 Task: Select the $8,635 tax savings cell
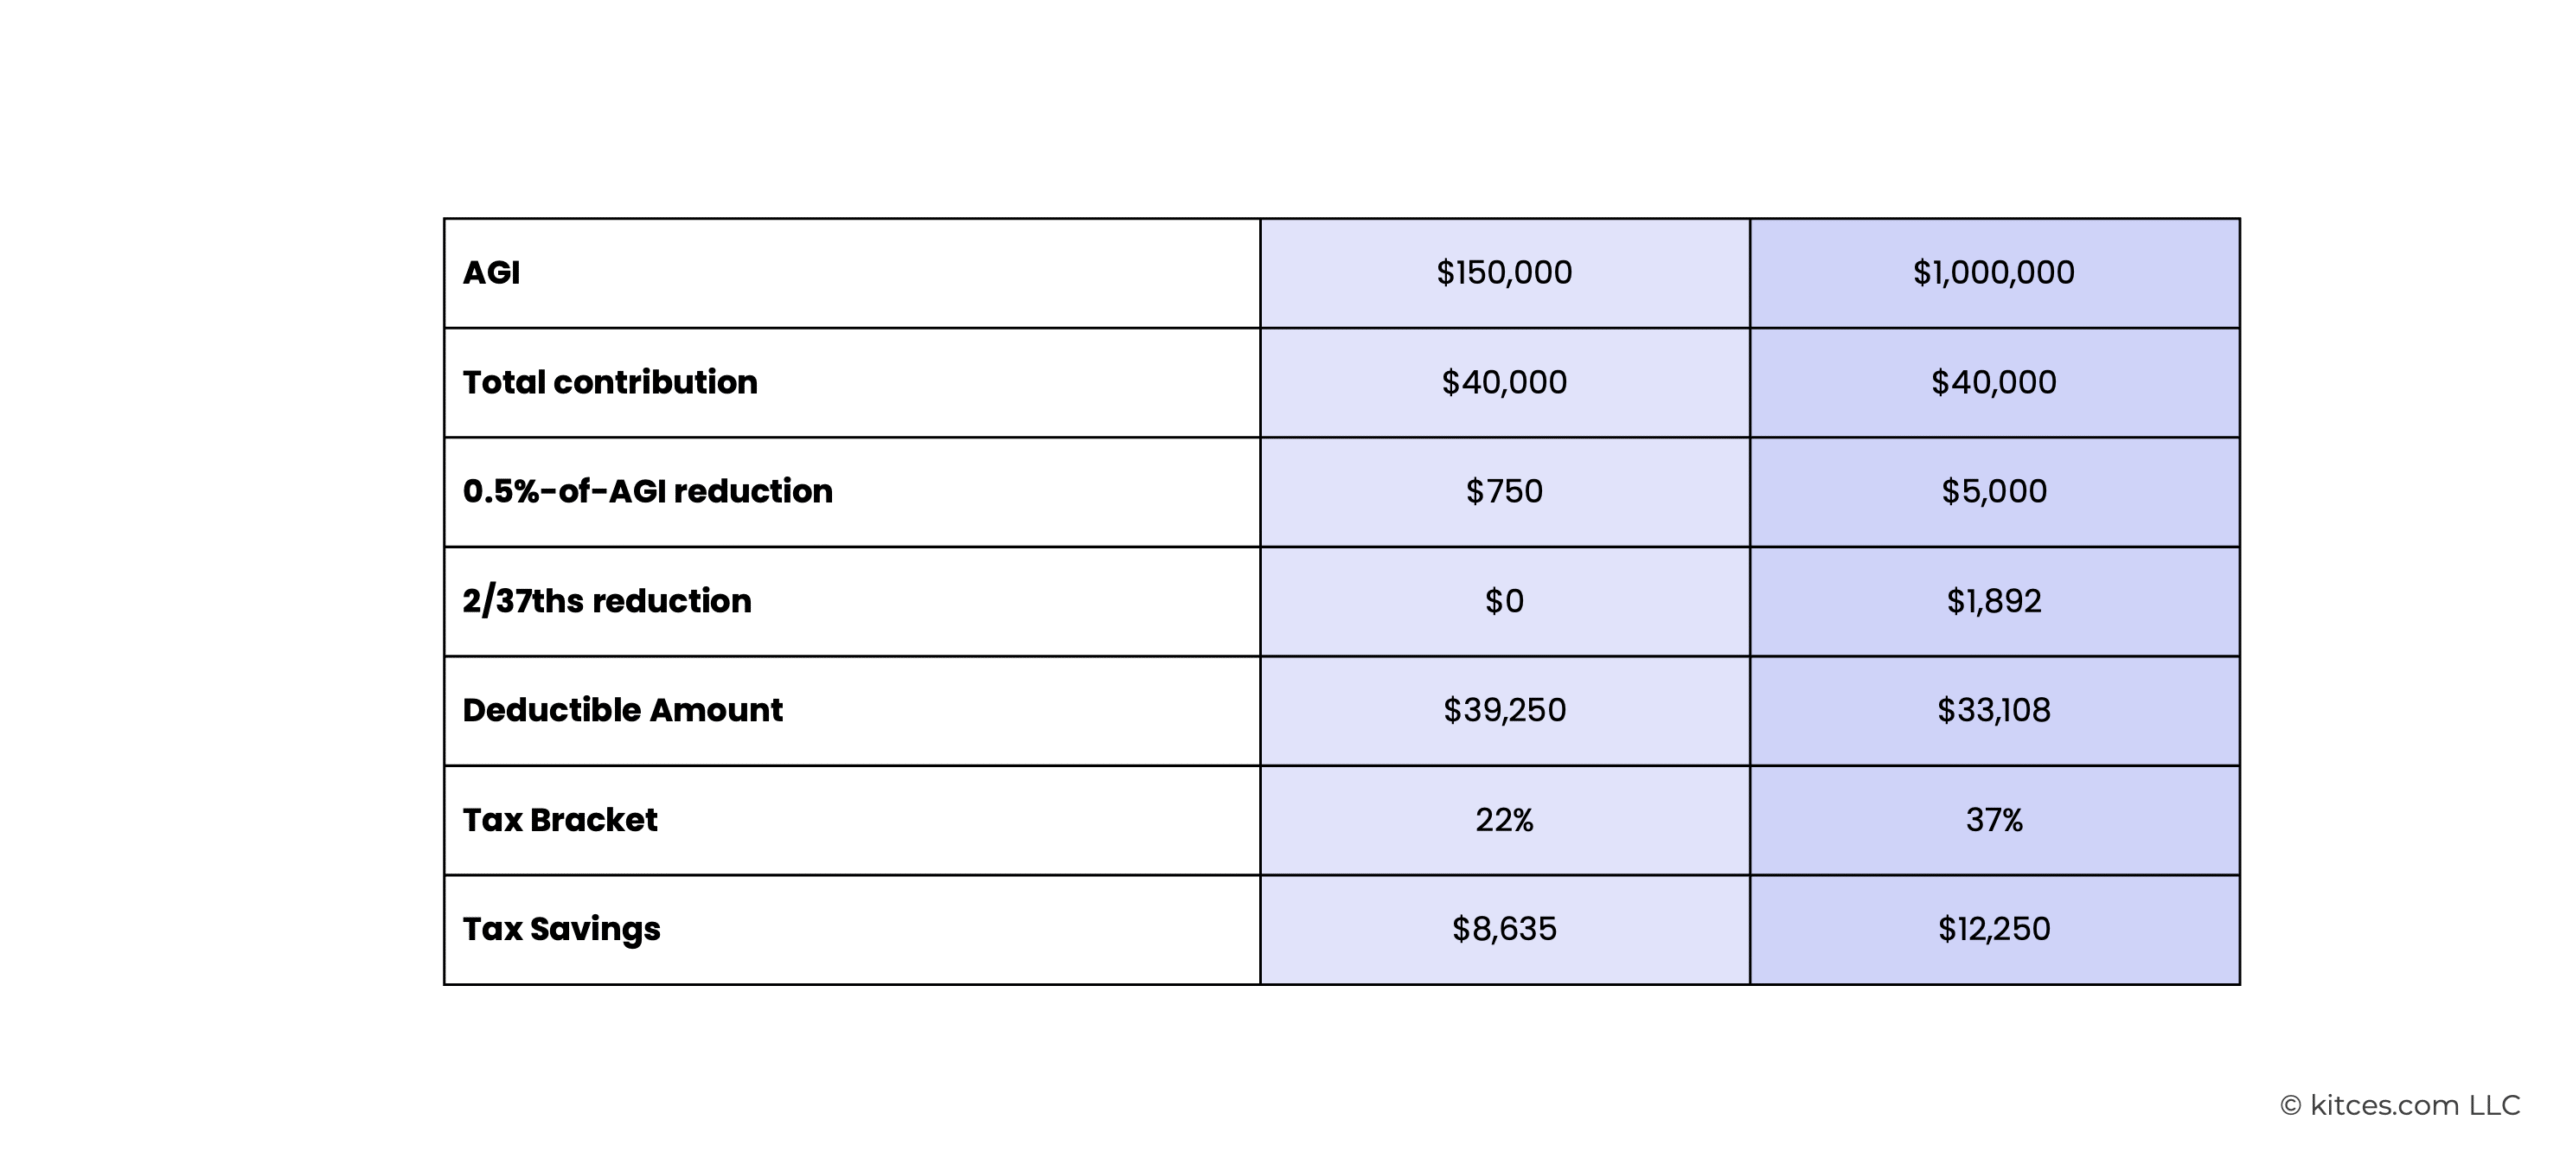click(1504, 930)
